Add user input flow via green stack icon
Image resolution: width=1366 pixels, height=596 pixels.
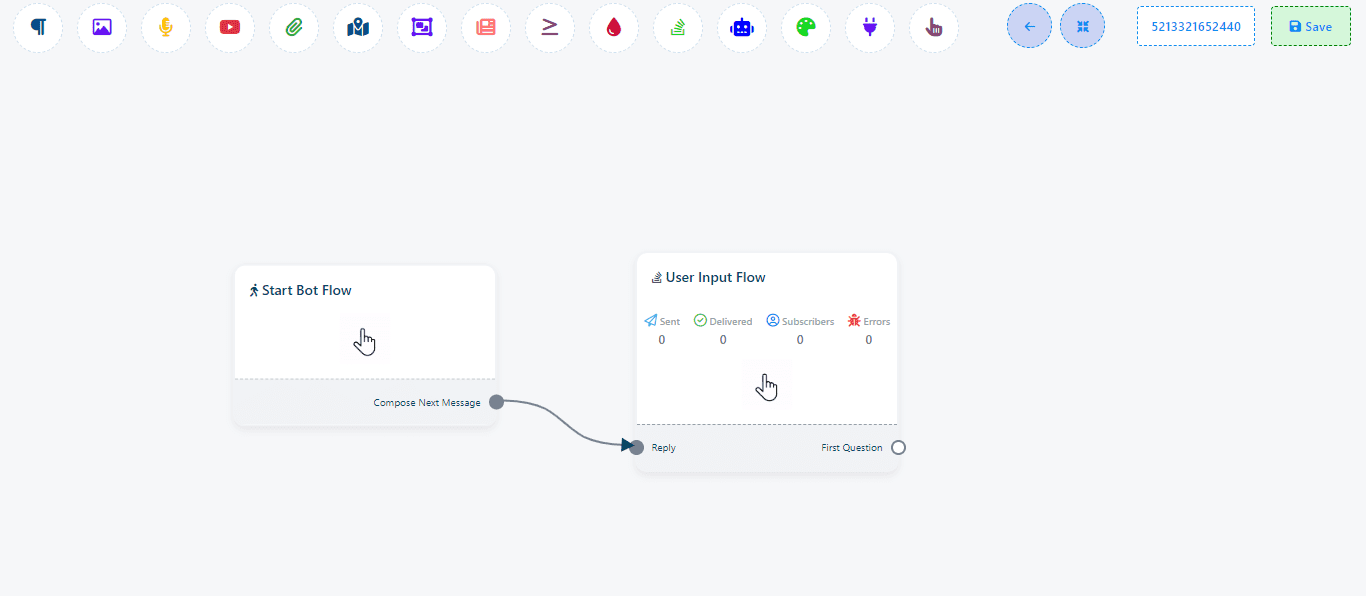[678, 27]
